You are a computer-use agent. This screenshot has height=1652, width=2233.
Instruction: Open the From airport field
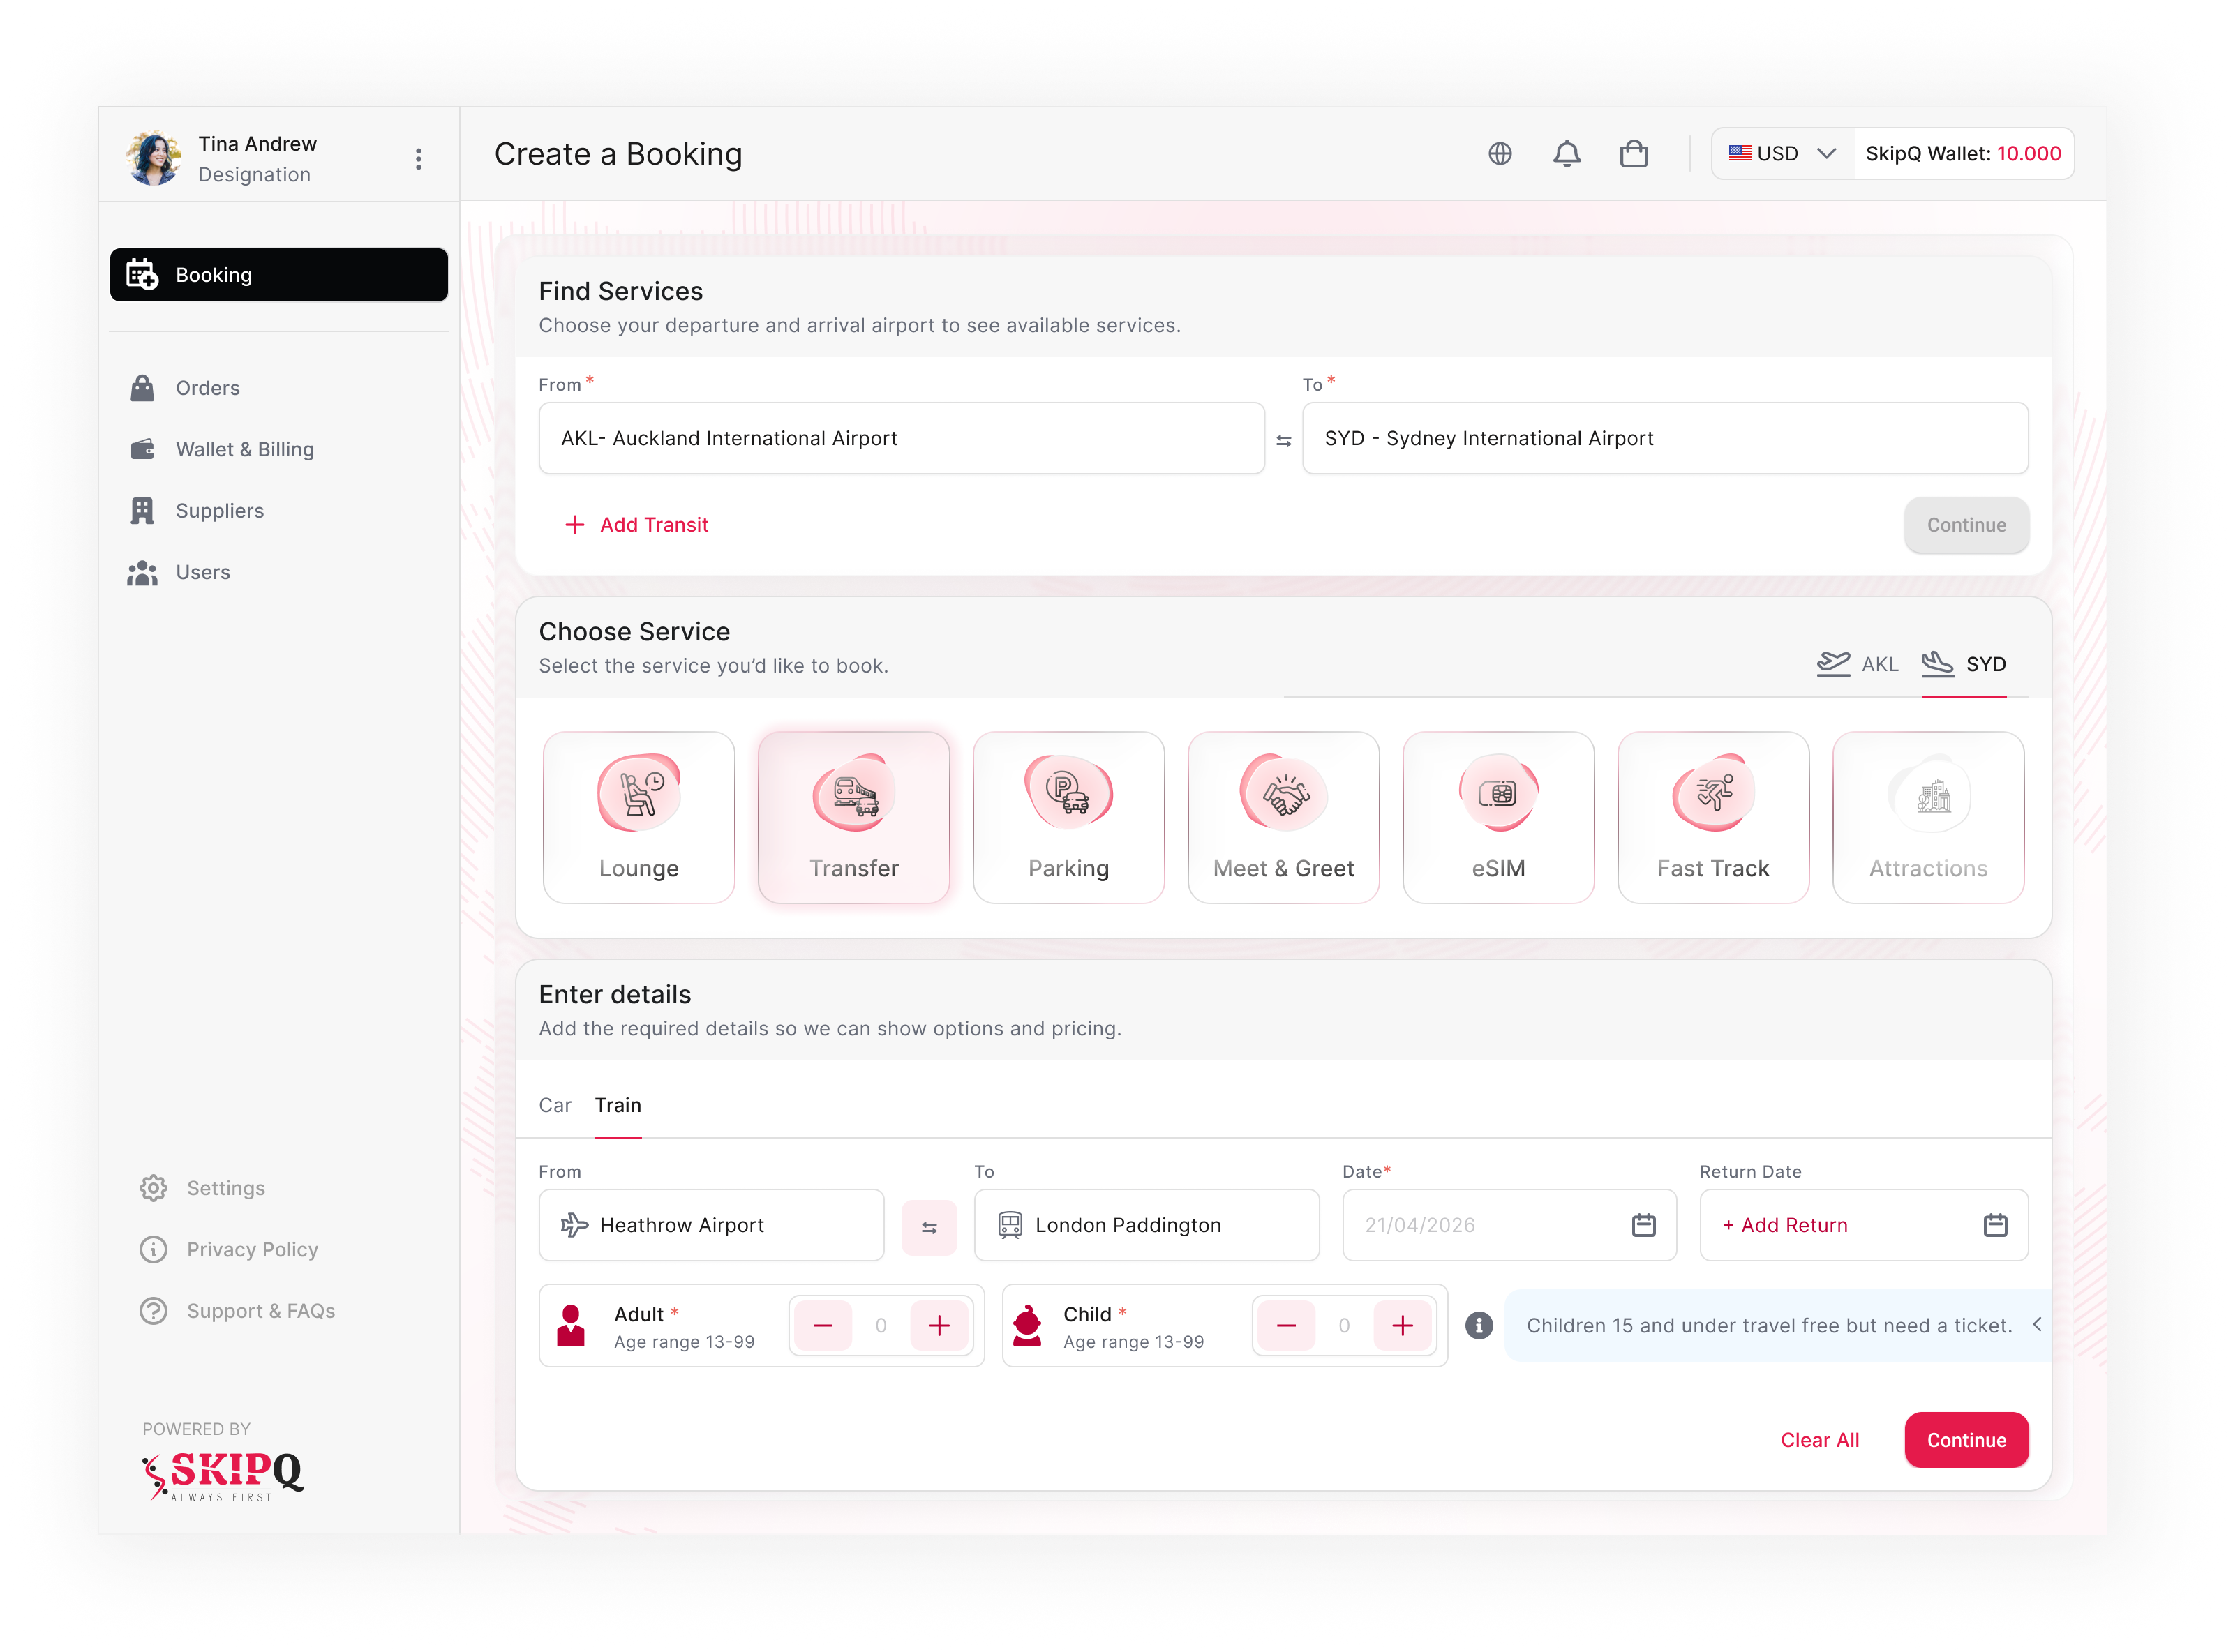coord(901,438)
